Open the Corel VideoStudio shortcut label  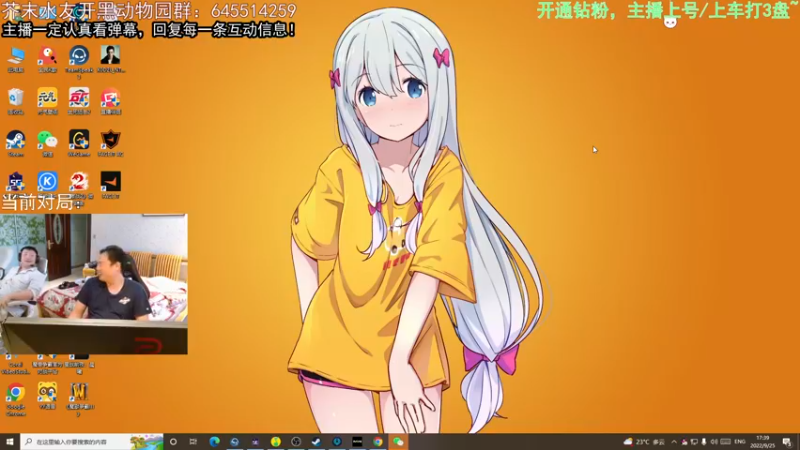pos(16,368)
